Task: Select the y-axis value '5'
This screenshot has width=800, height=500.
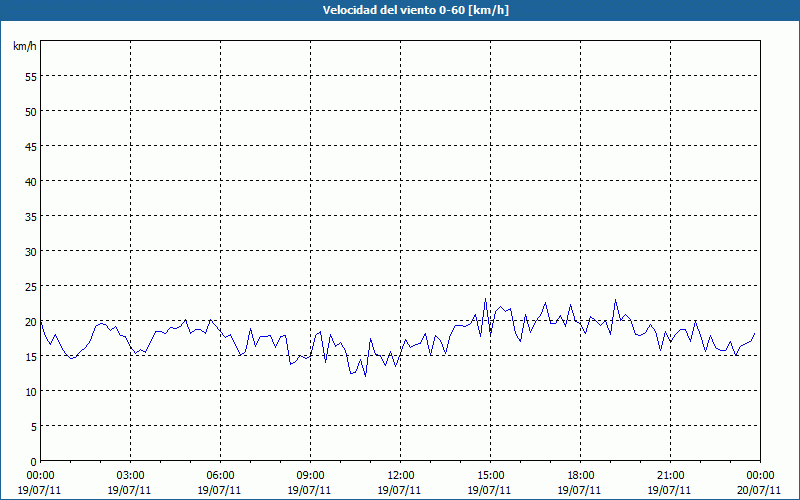Action: pos(33,427)
